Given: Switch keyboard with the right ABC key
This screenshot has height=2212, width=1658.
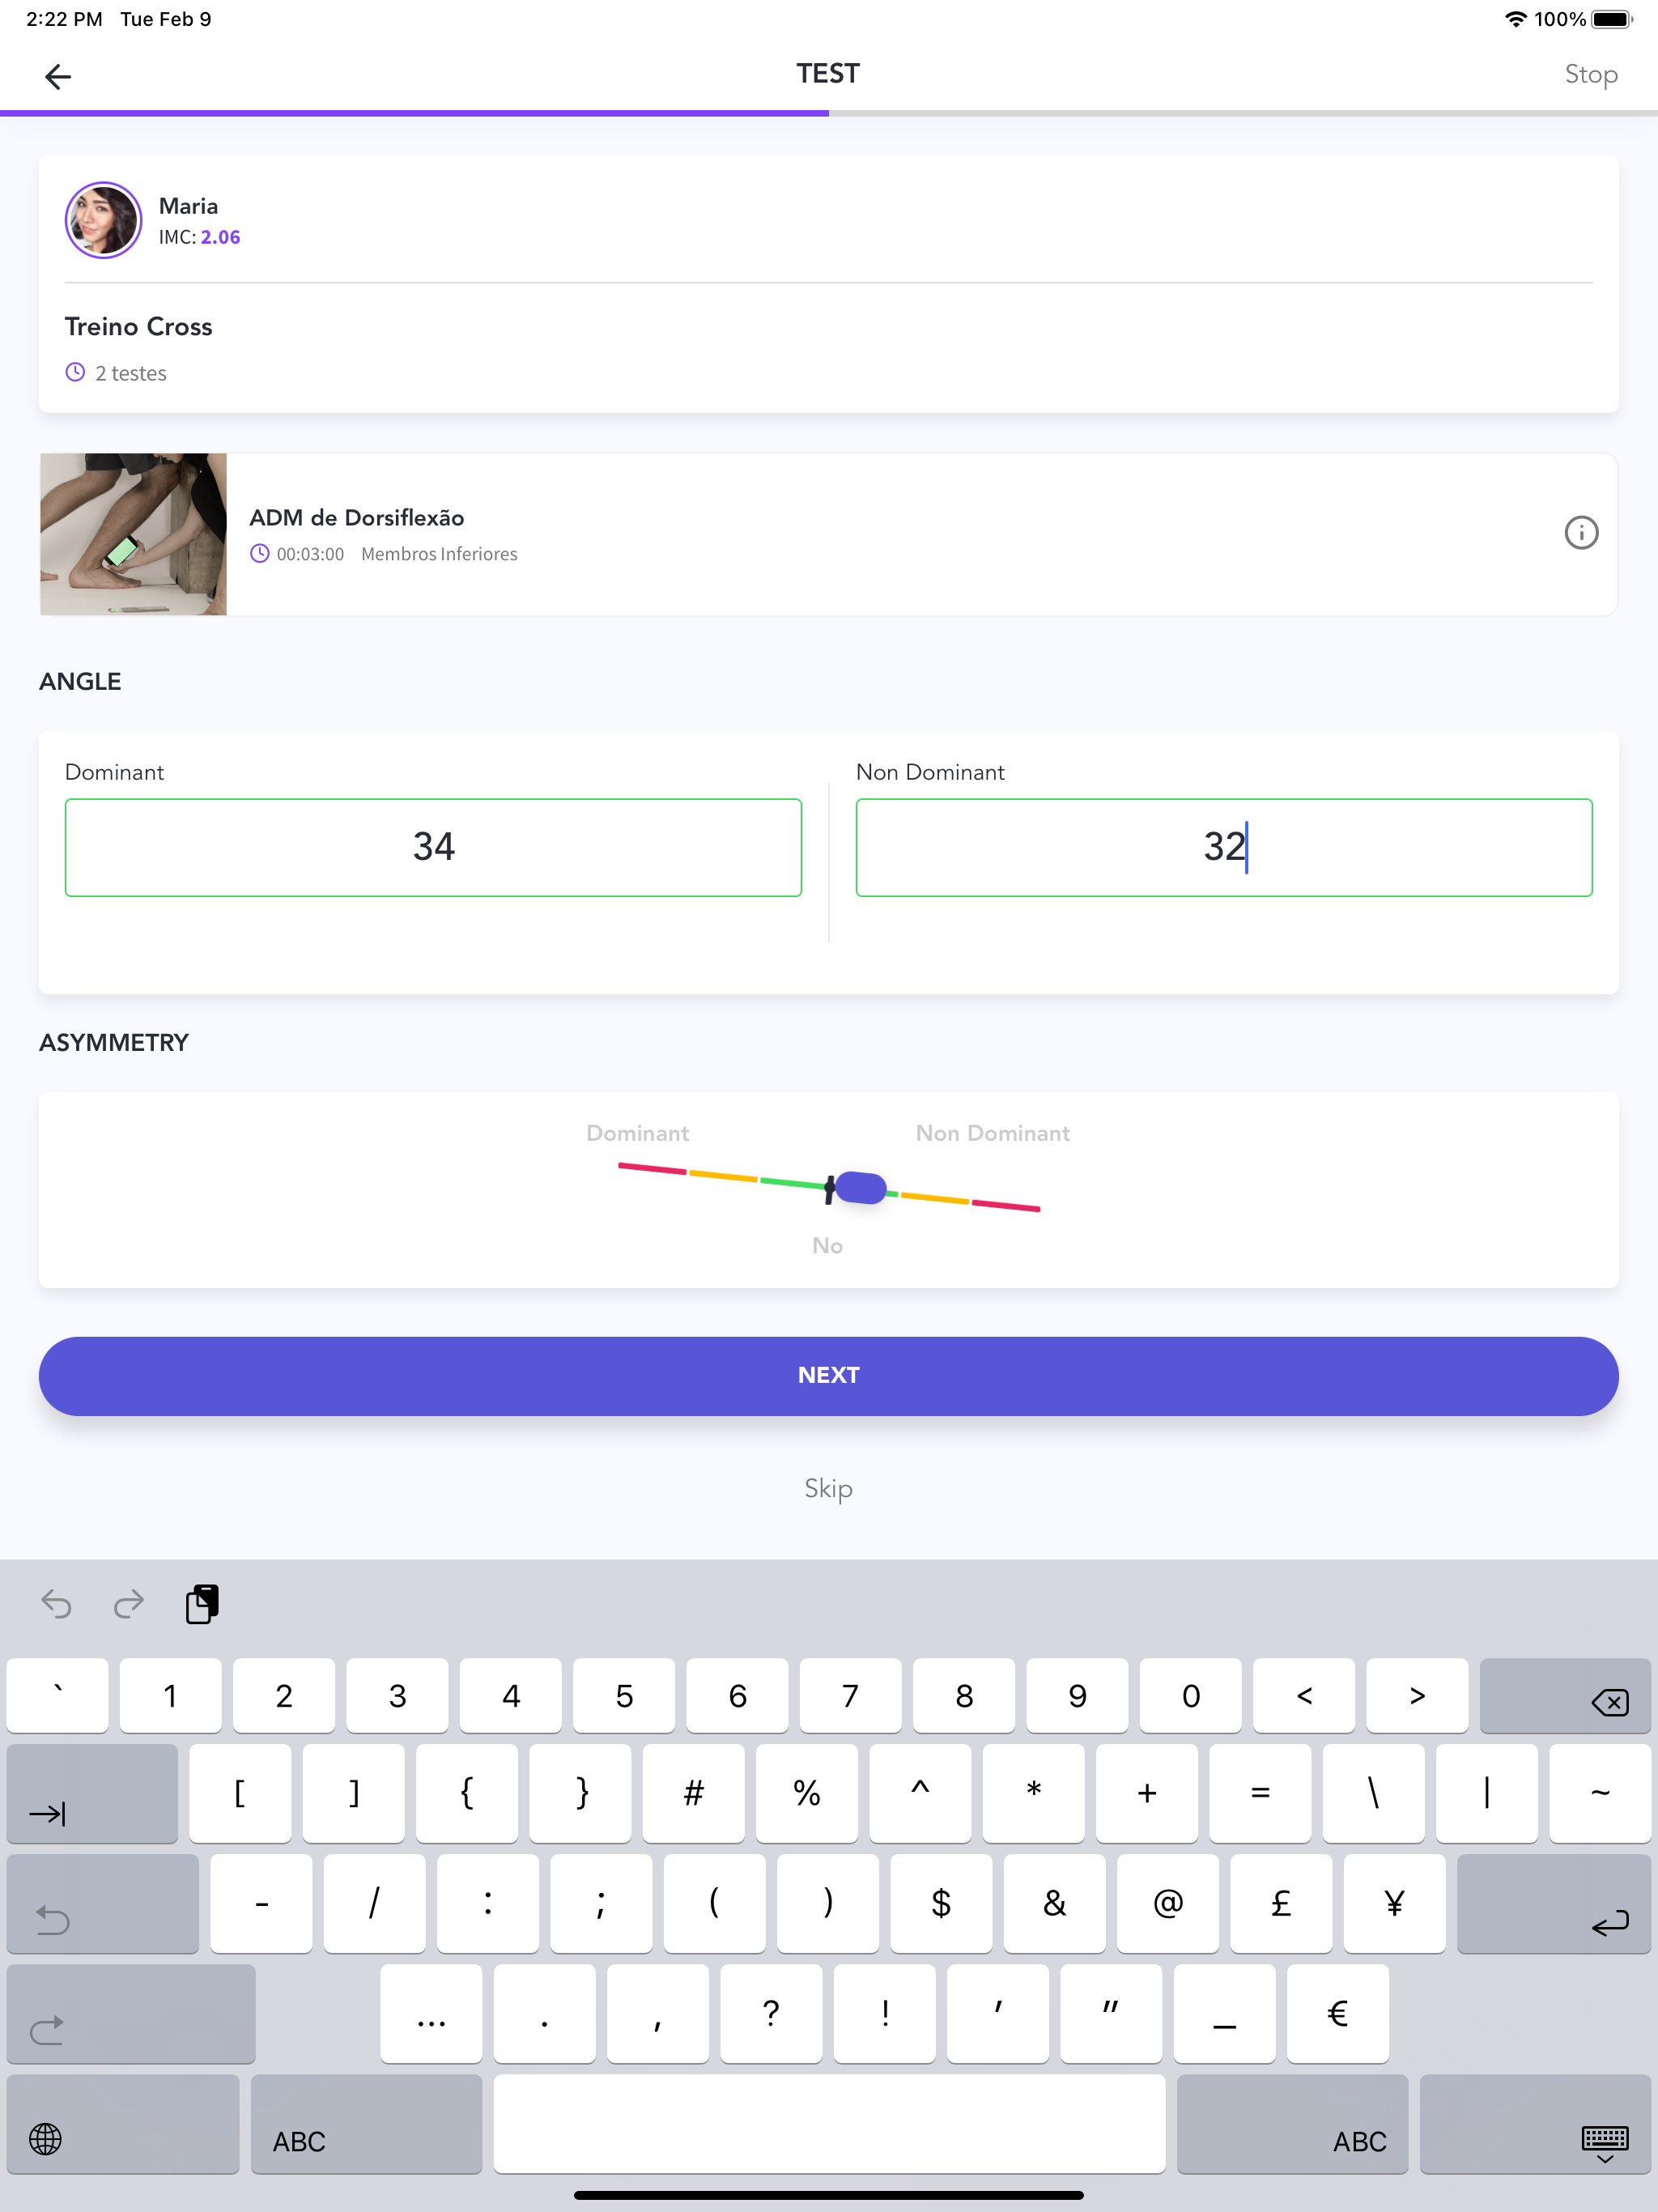Looking at the screenshot, I should point(1360,2139).
